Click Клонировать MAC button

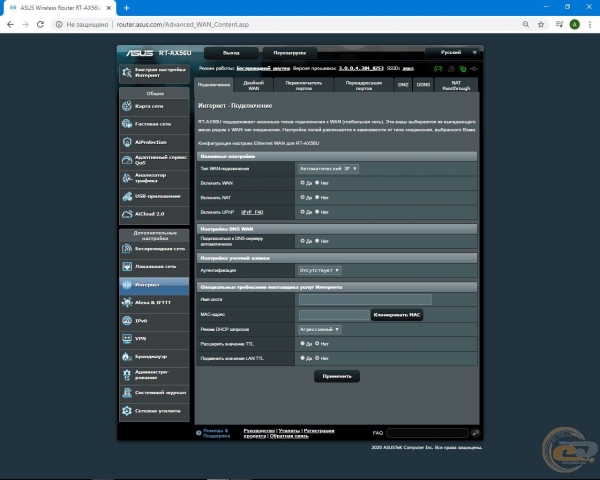point(397,315)
